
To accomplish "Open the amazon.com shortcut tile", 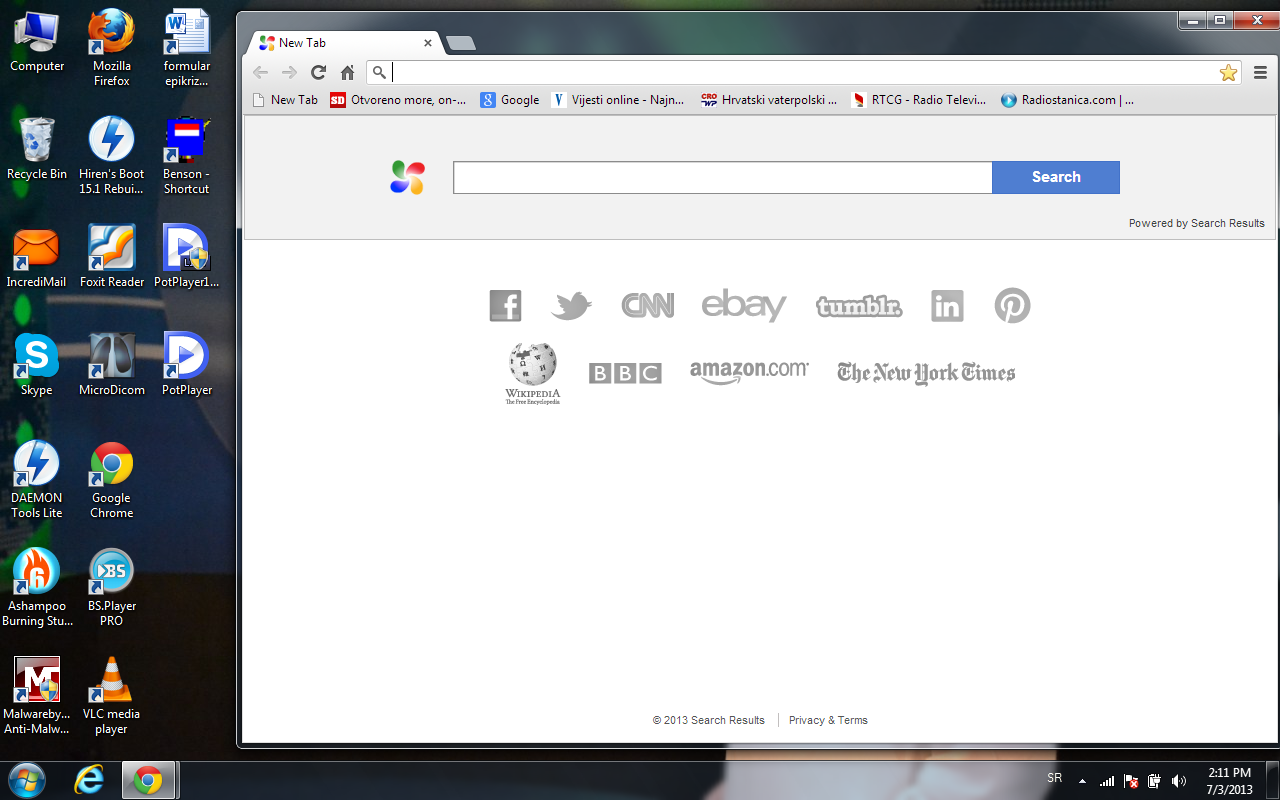I will [749, 372].
